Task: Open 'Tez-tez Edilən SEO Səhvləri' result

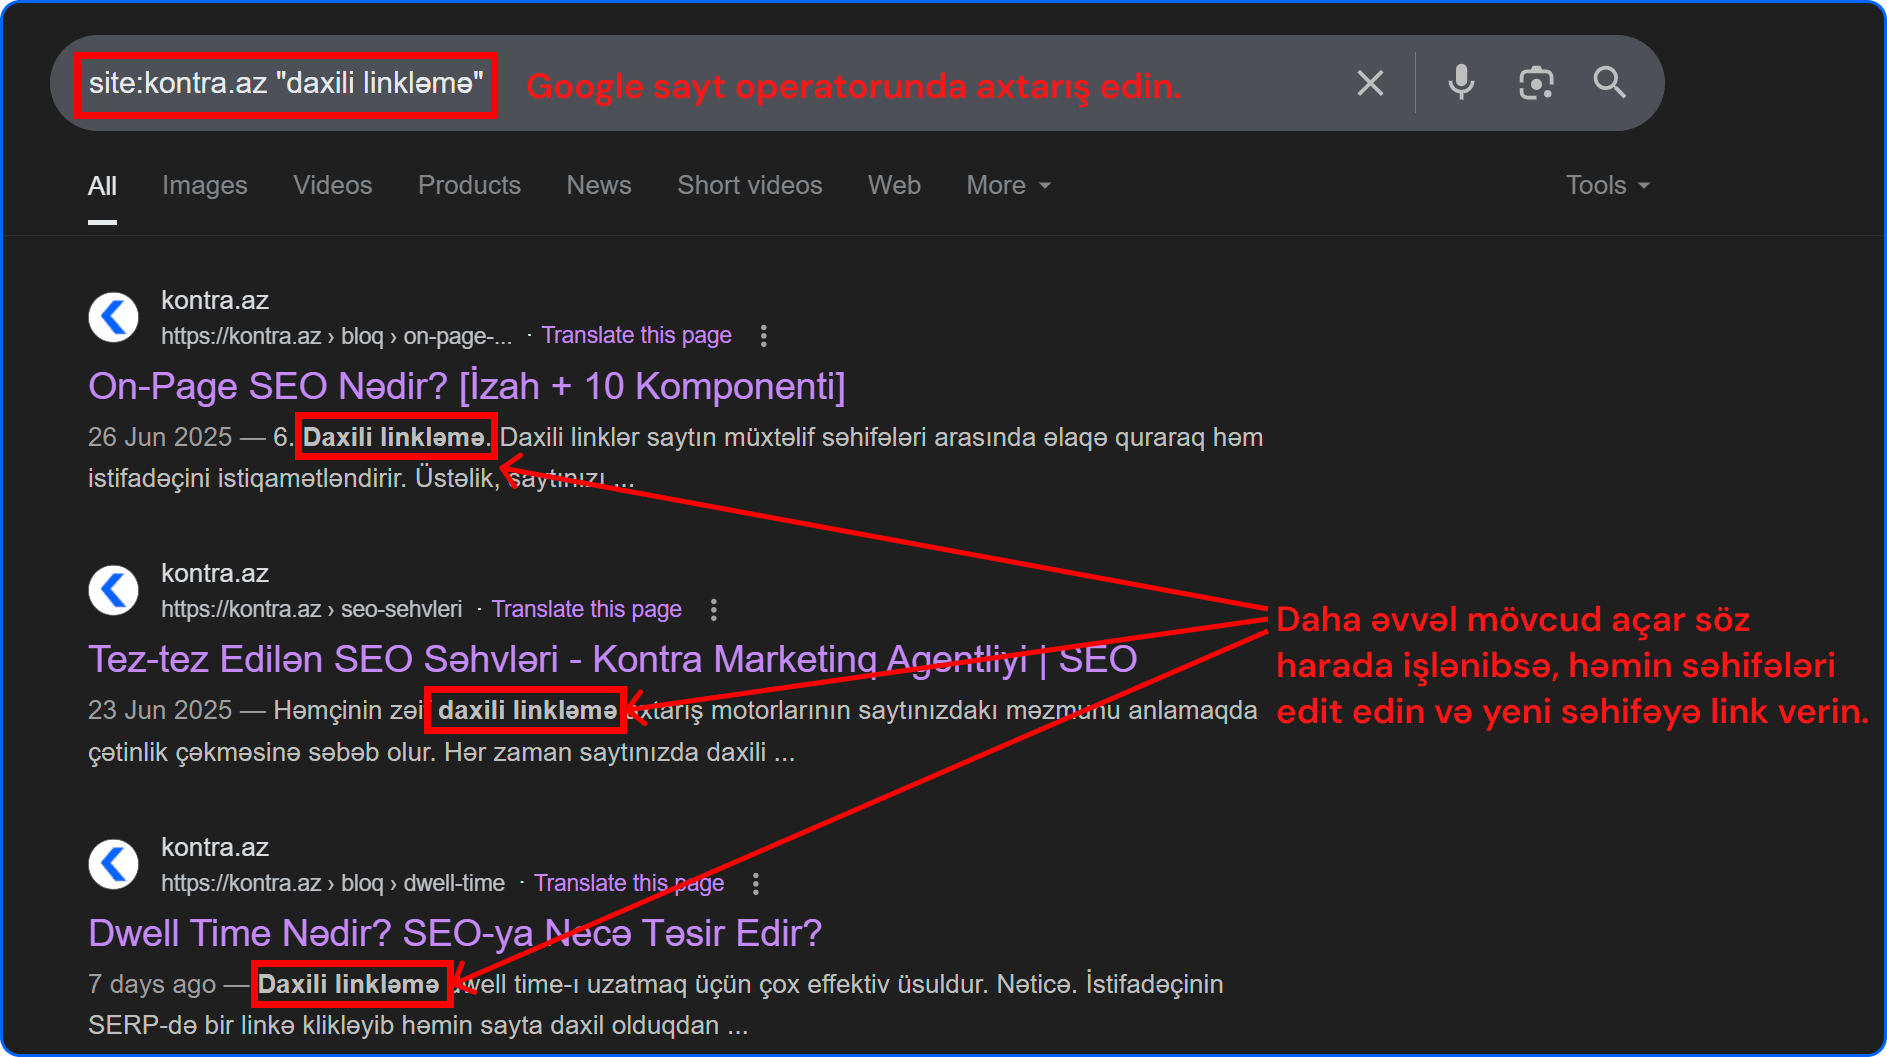Action: [612, 660]
